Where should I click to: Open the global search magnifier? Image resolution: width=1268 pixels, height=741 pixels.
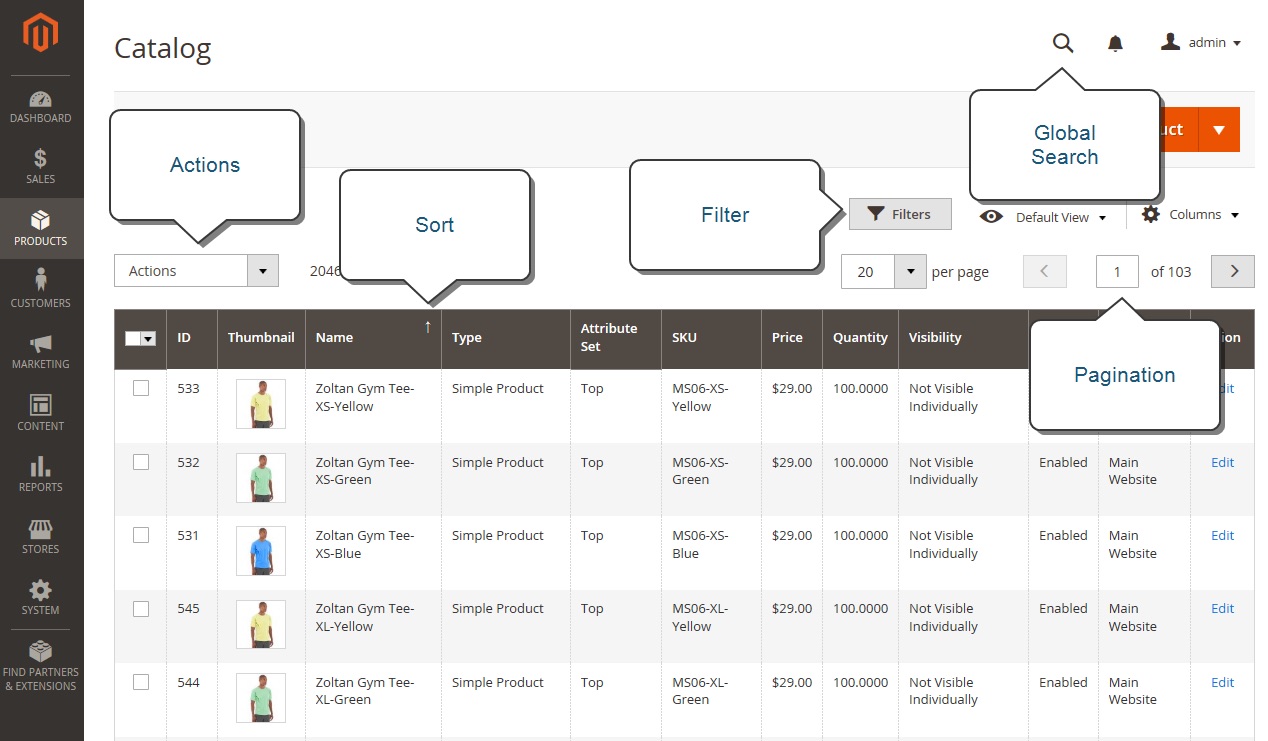[x=1063, y=43]
